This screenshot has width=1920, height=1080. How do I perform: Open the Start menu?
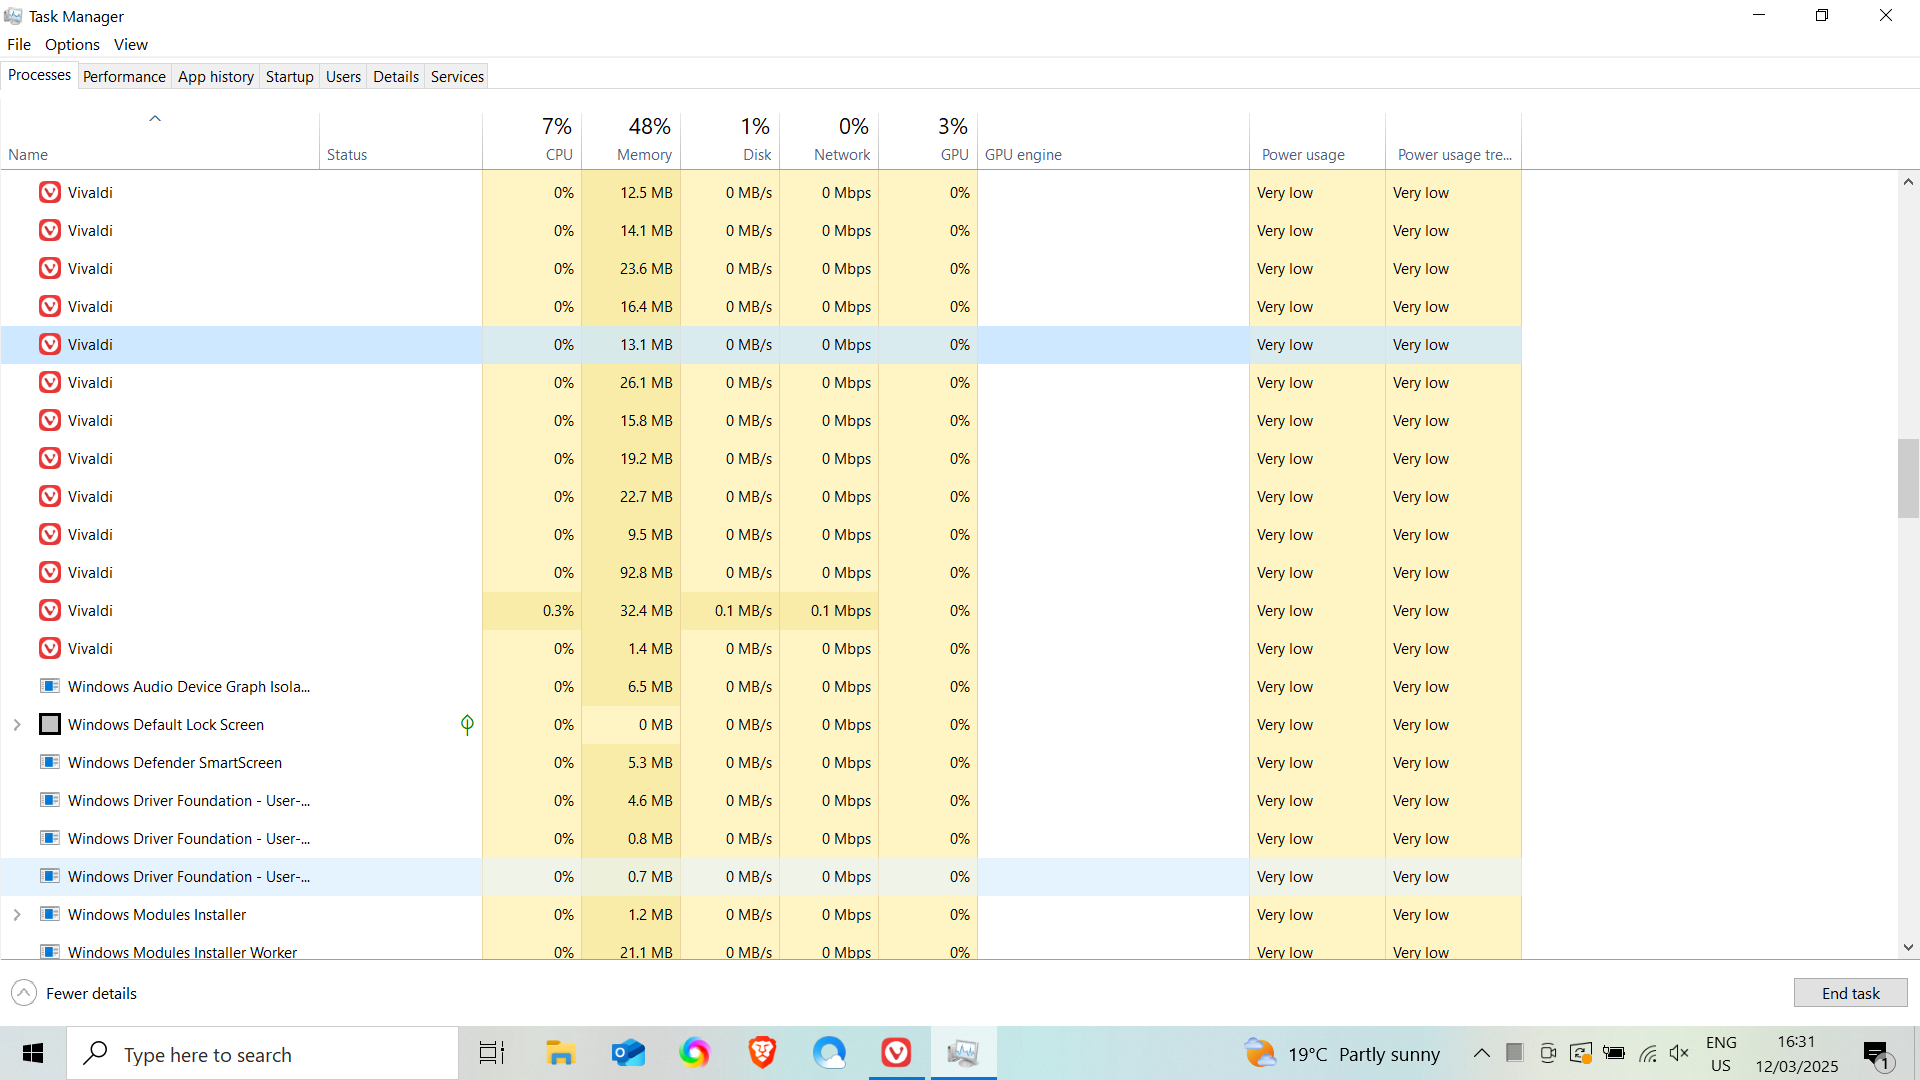[x=33, y=1053]
